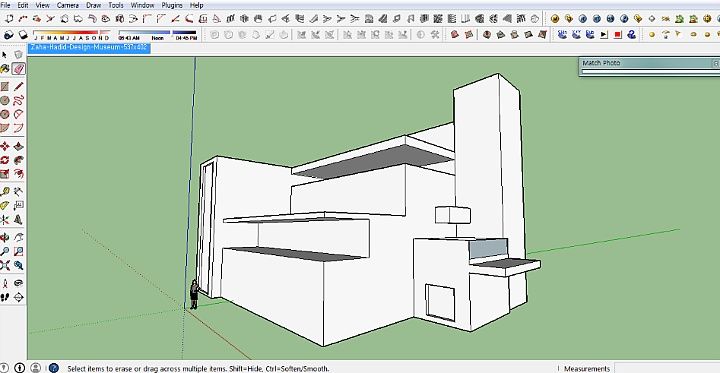Select the Rectangle drawing tool
The height and width of the screenshot is (373, 720).
pyautogui.click(x=5, y=87)
